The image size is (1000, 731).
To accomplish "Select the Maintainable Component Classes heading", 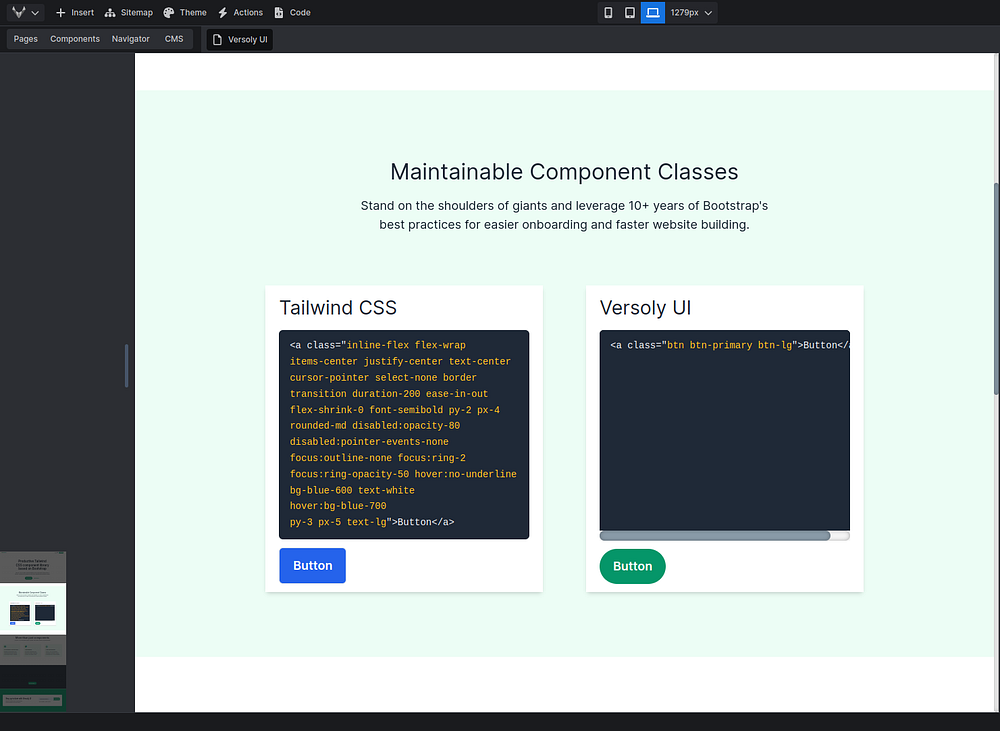I will pyautogui.click(x=564, y=172).
